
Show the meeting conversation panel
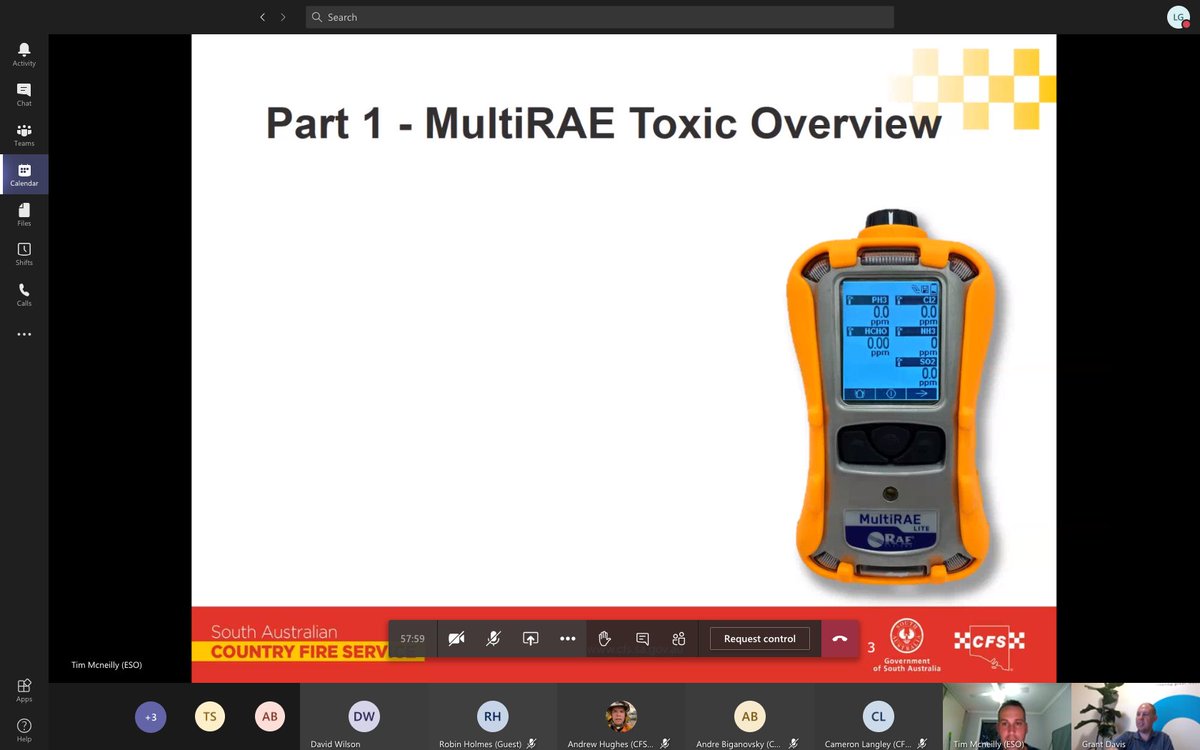tap(642, 638)
